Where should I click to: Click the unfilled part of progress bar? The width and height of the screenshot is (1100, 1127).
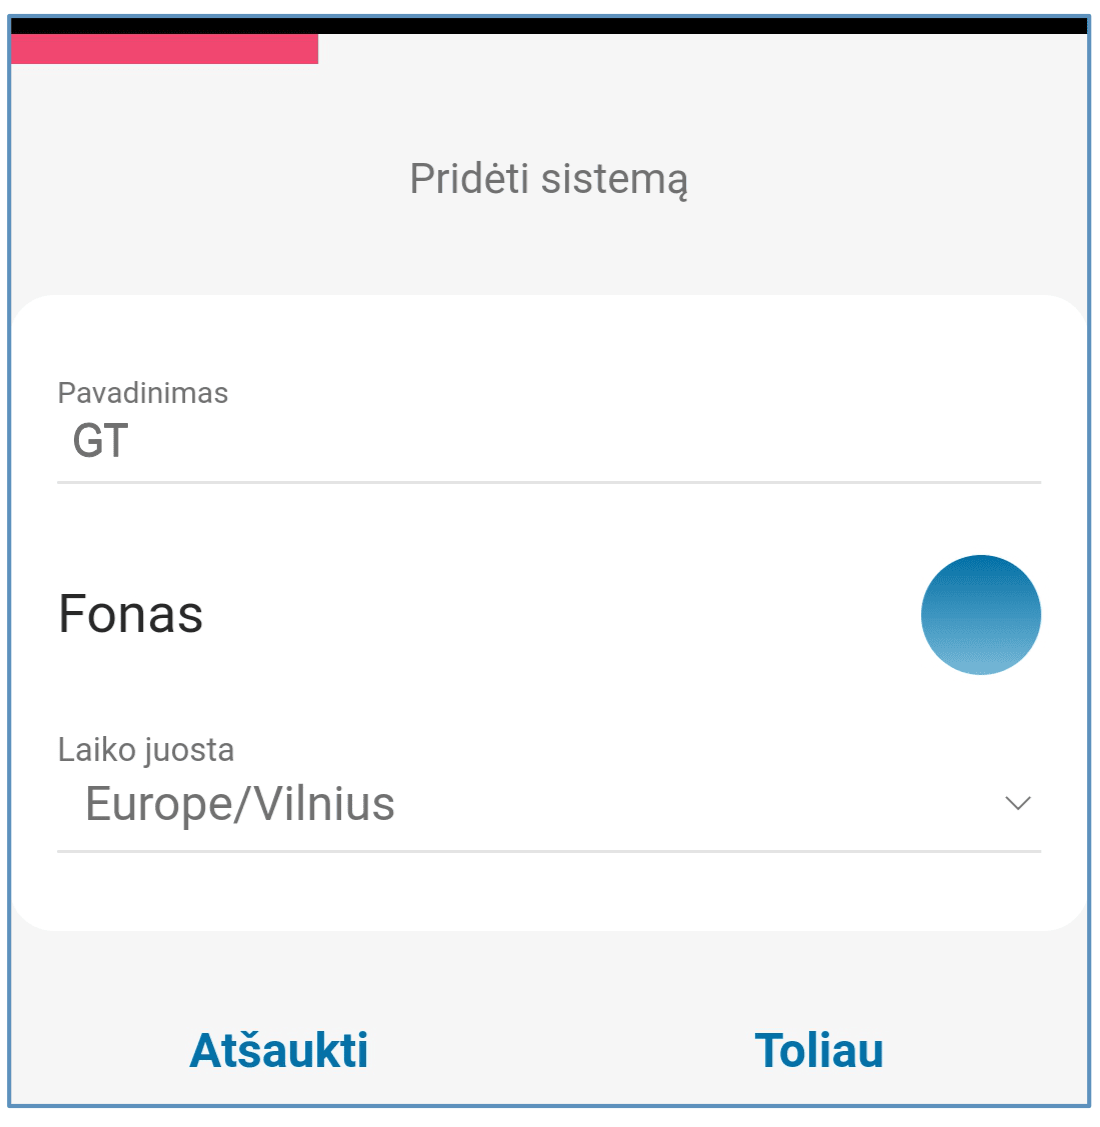[x=700, y=49]
